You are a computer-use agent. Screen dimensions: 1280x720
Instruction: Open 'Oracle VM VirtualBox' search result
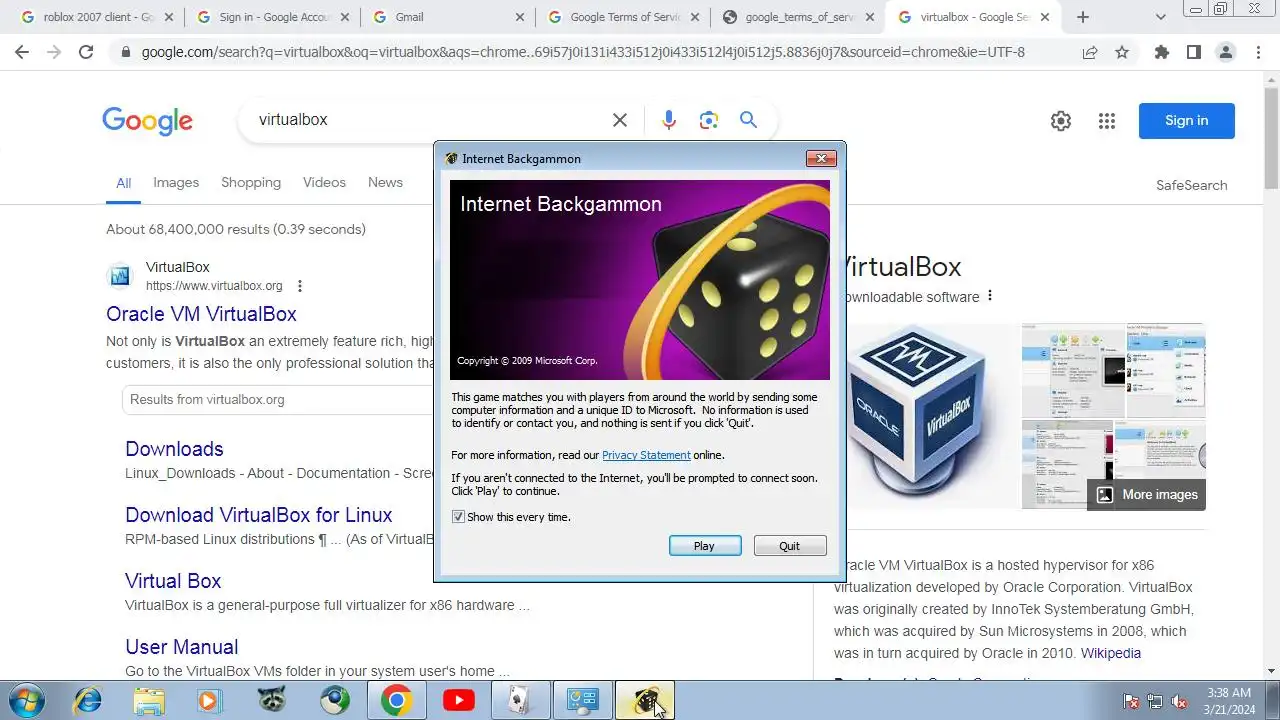click(201, 314)
